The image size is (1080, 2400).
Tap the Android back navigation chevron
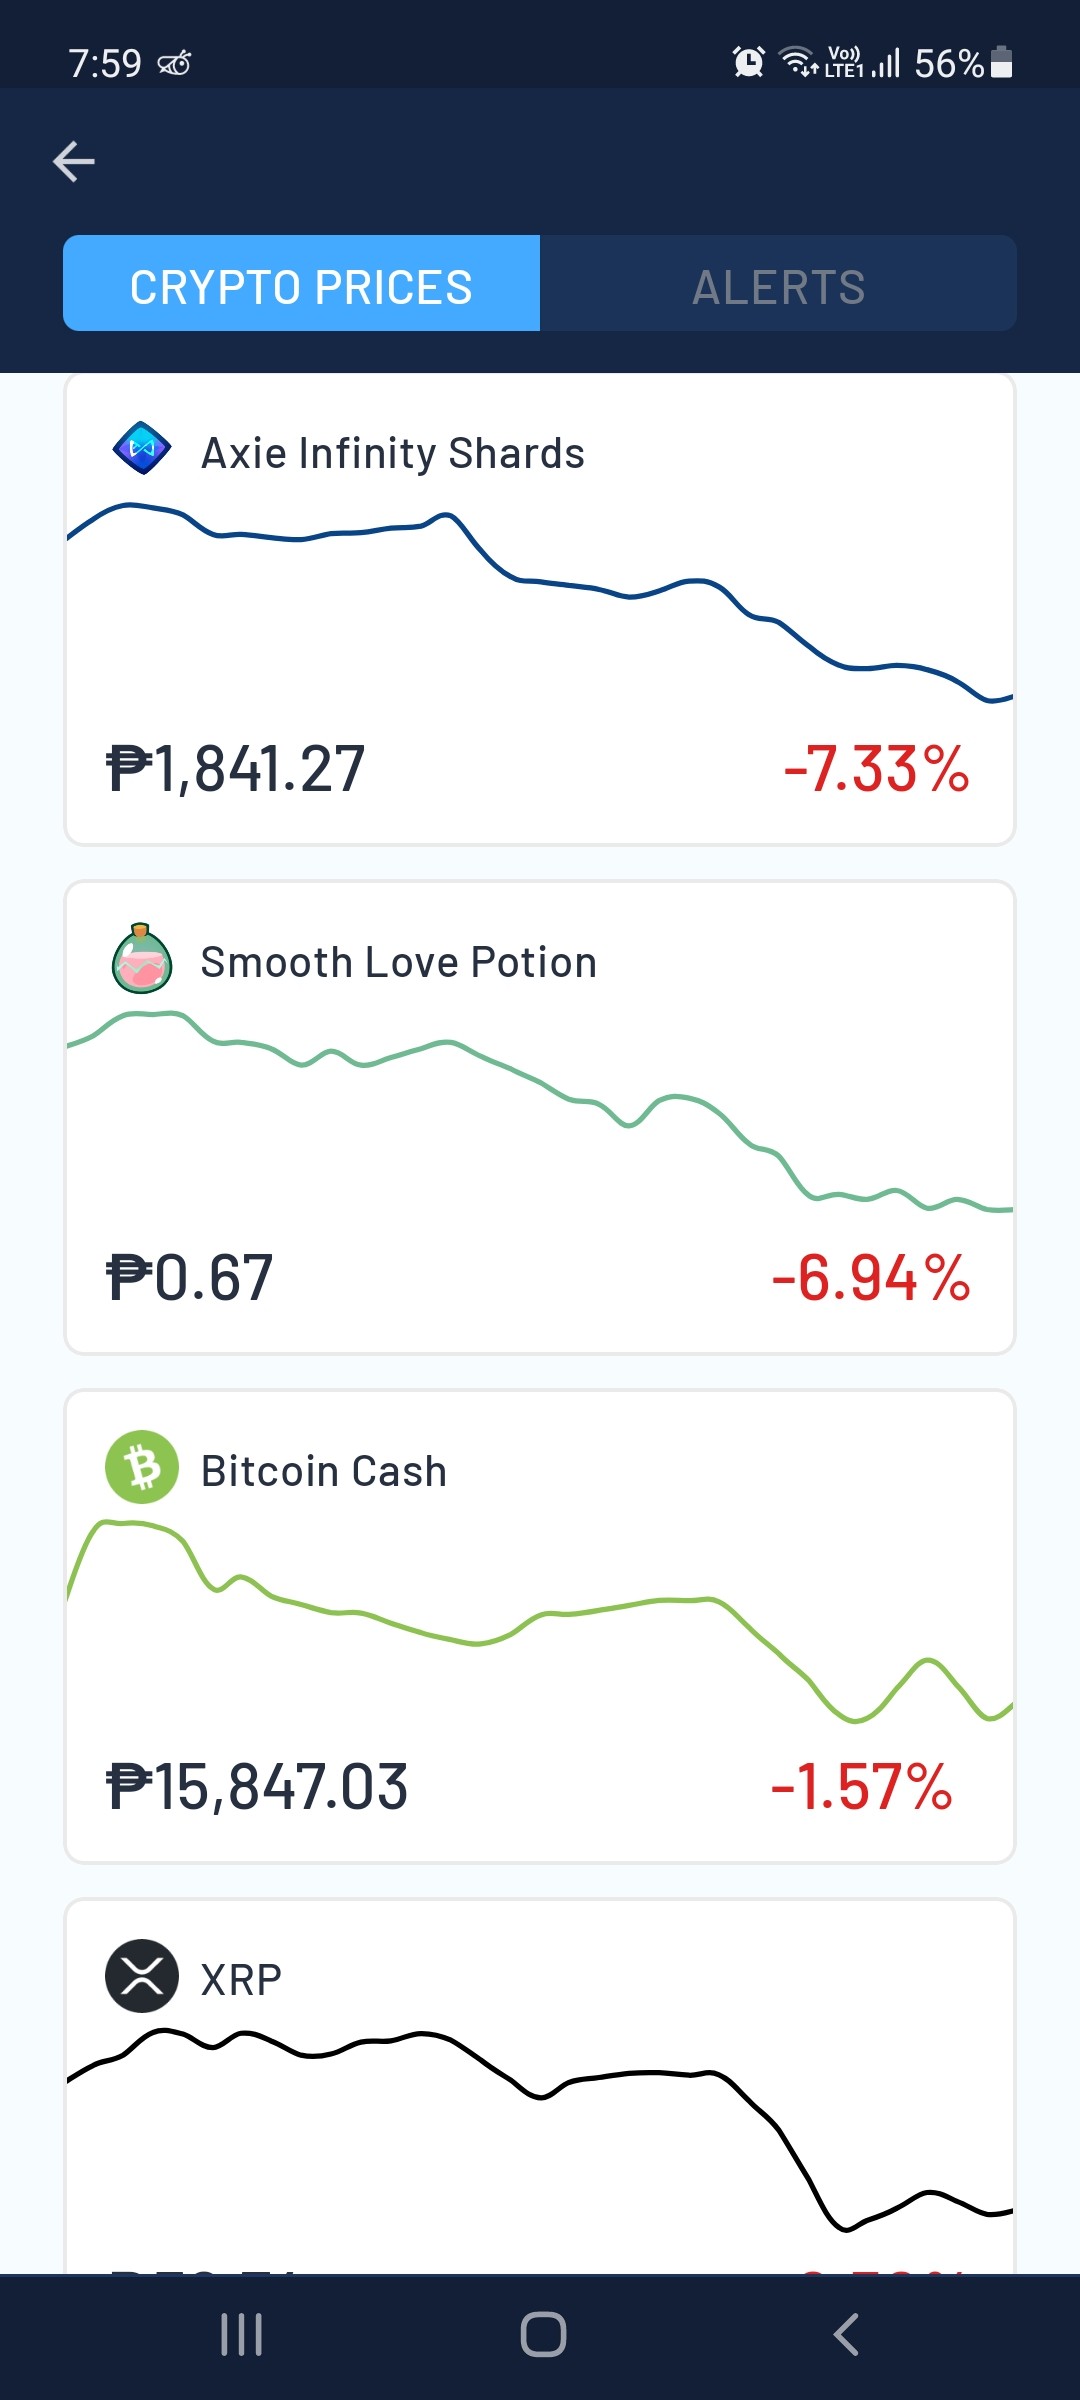click(846, 2335)
